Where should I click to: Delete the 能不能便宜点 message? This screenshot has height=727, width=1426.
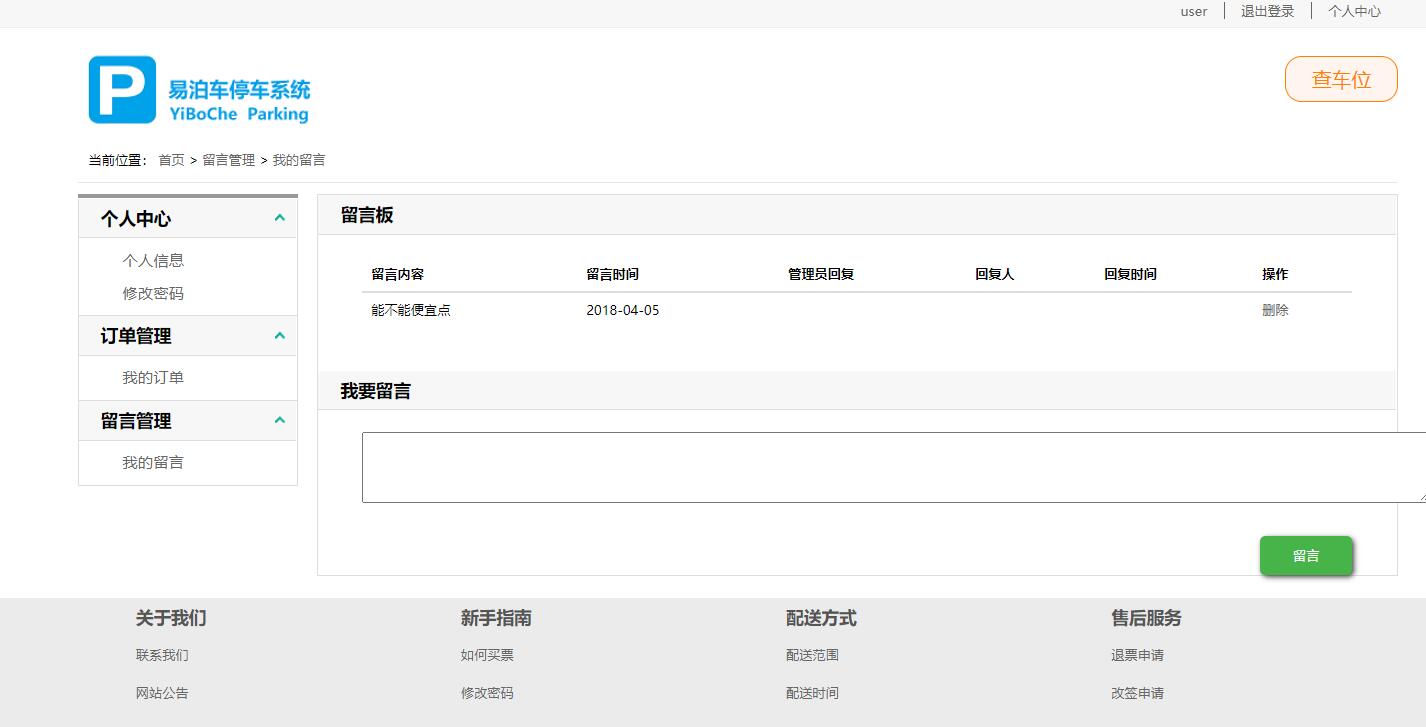[1275, 310]
